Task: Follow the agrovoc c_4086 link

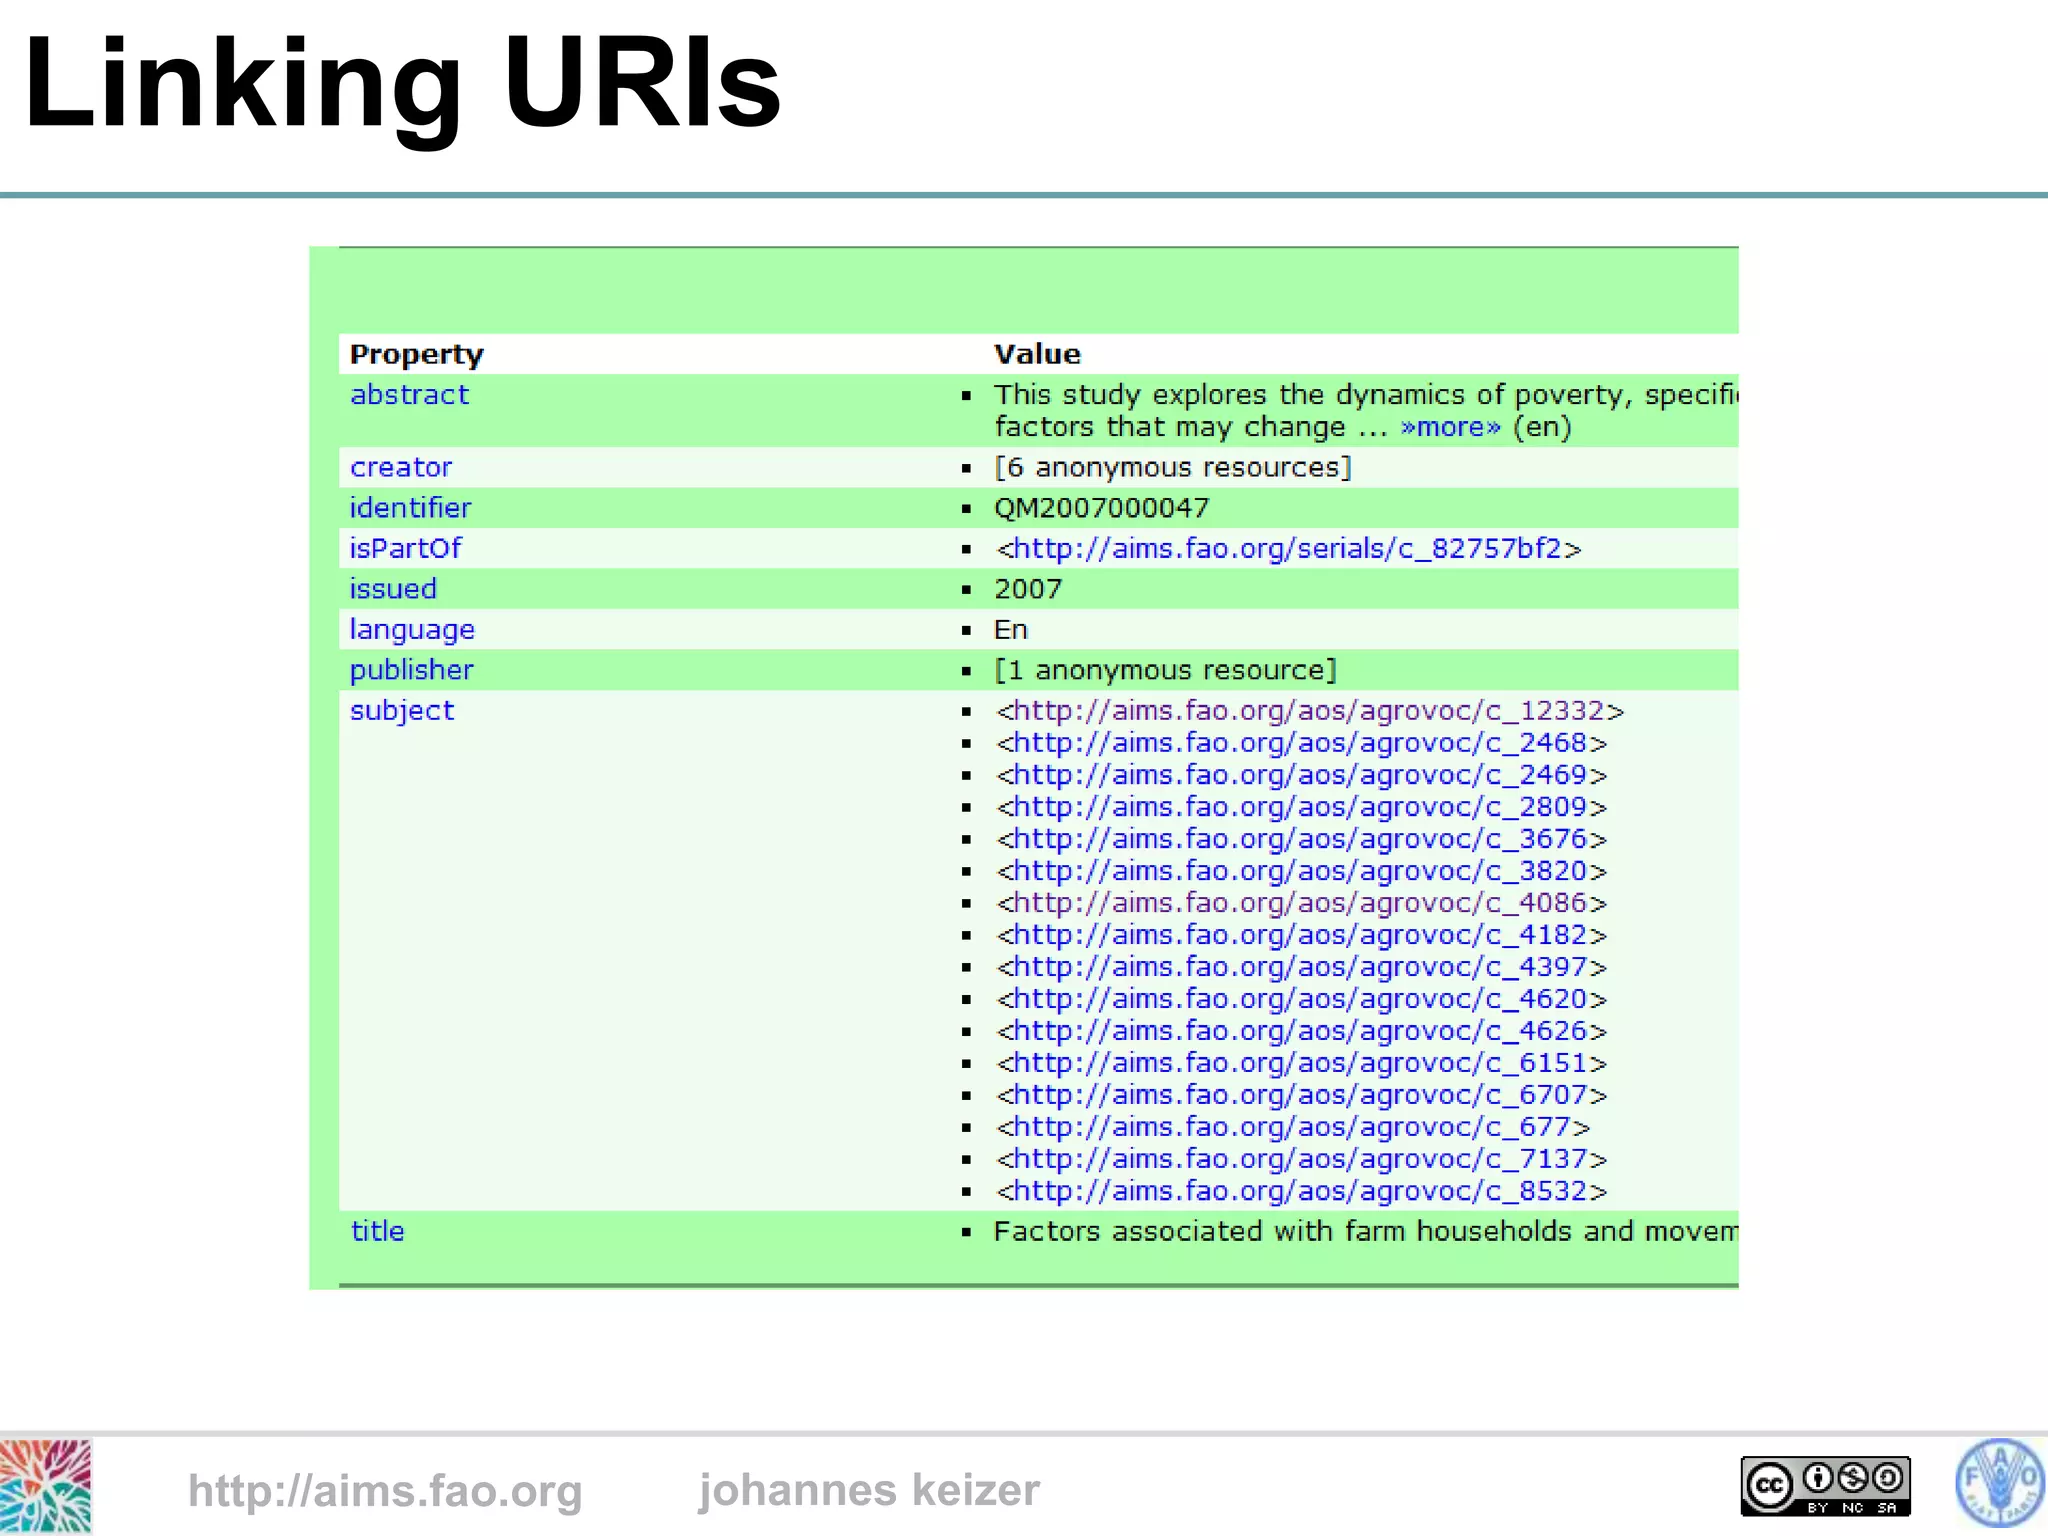Action: pos(1300,903)
